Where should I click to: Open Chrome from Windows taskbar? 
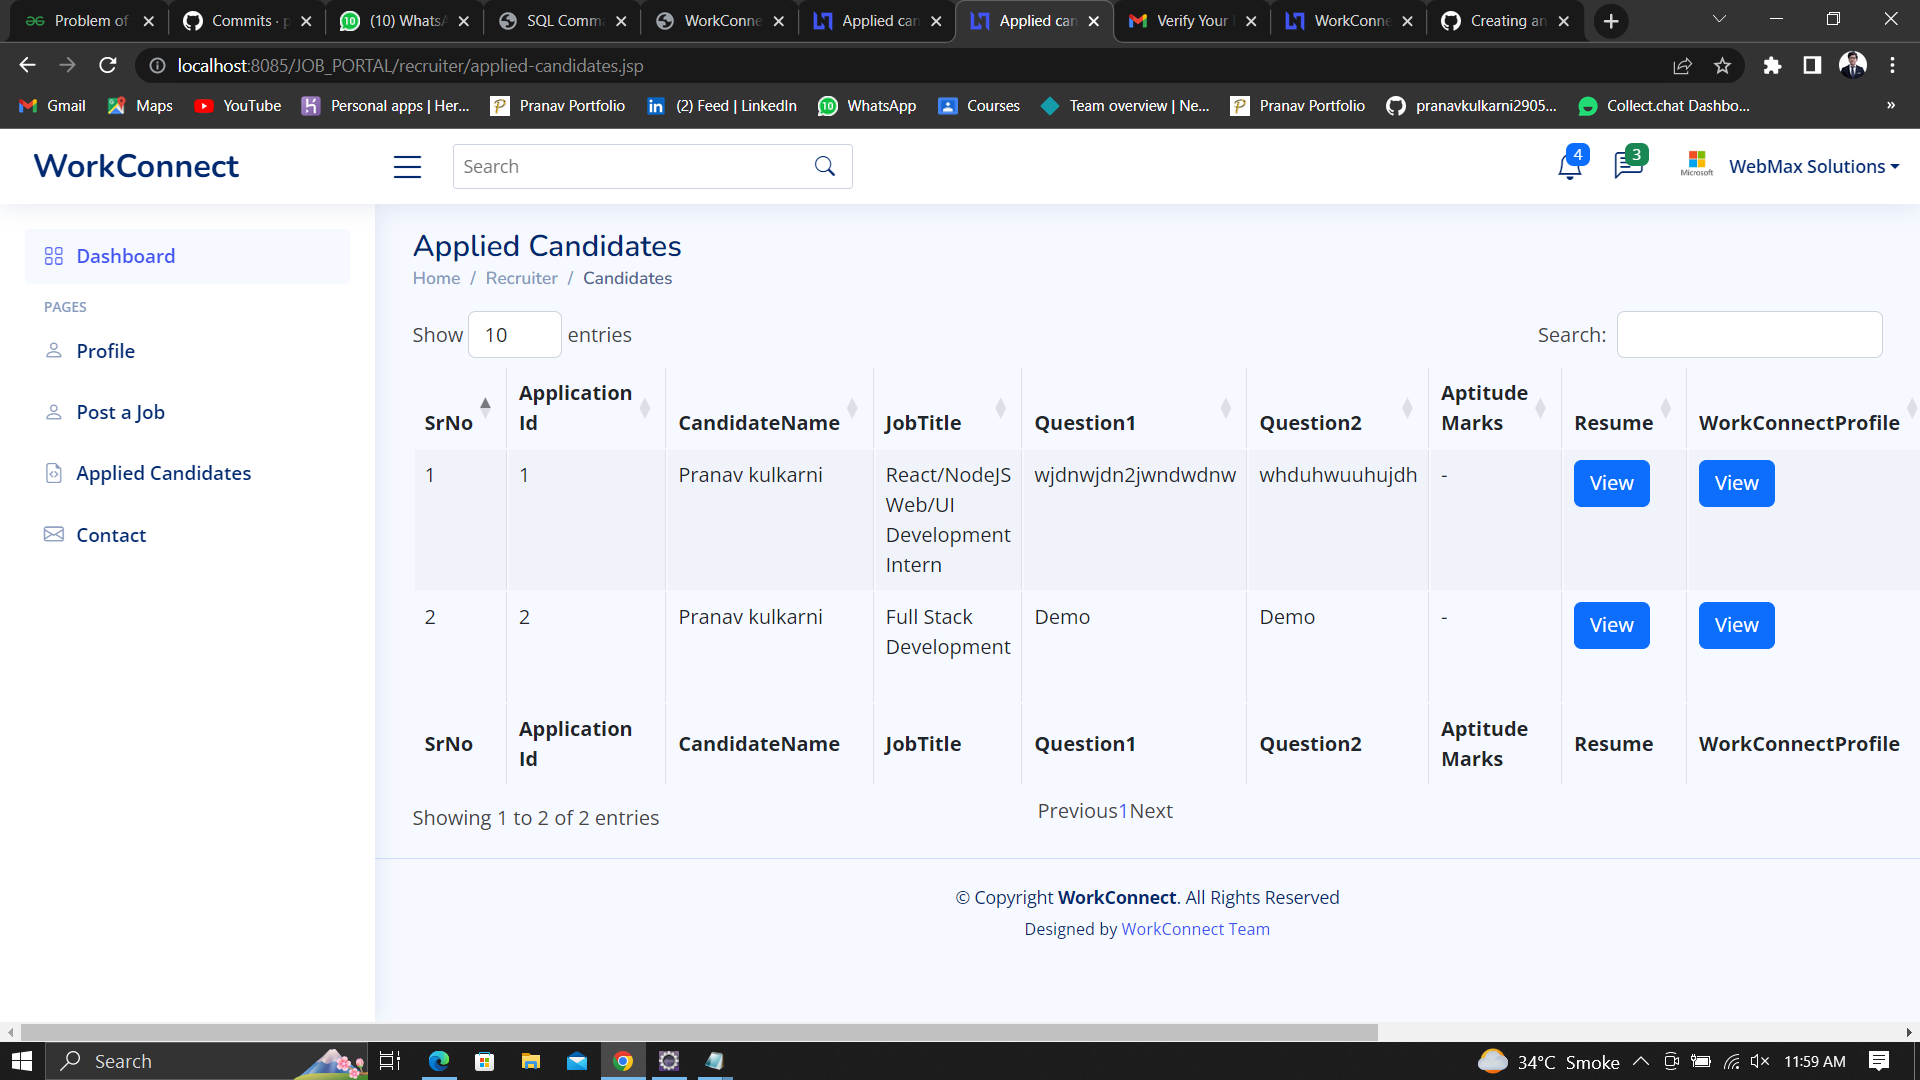pyautogui.click(x=623, y=1061)
